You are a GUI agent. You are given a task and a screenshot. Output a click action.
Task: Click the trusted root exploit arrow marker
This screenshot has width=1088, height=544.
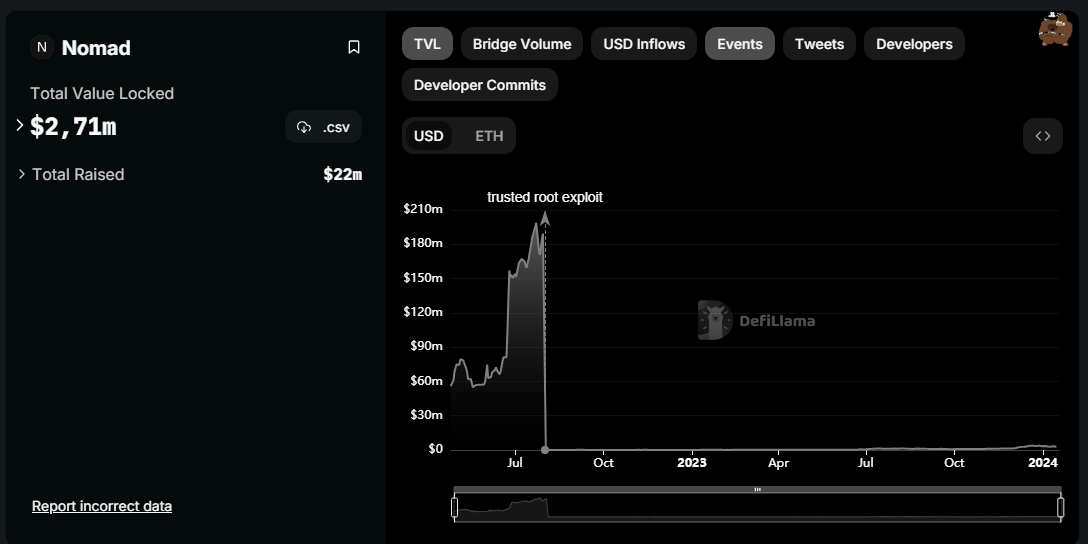coord(545,219)
